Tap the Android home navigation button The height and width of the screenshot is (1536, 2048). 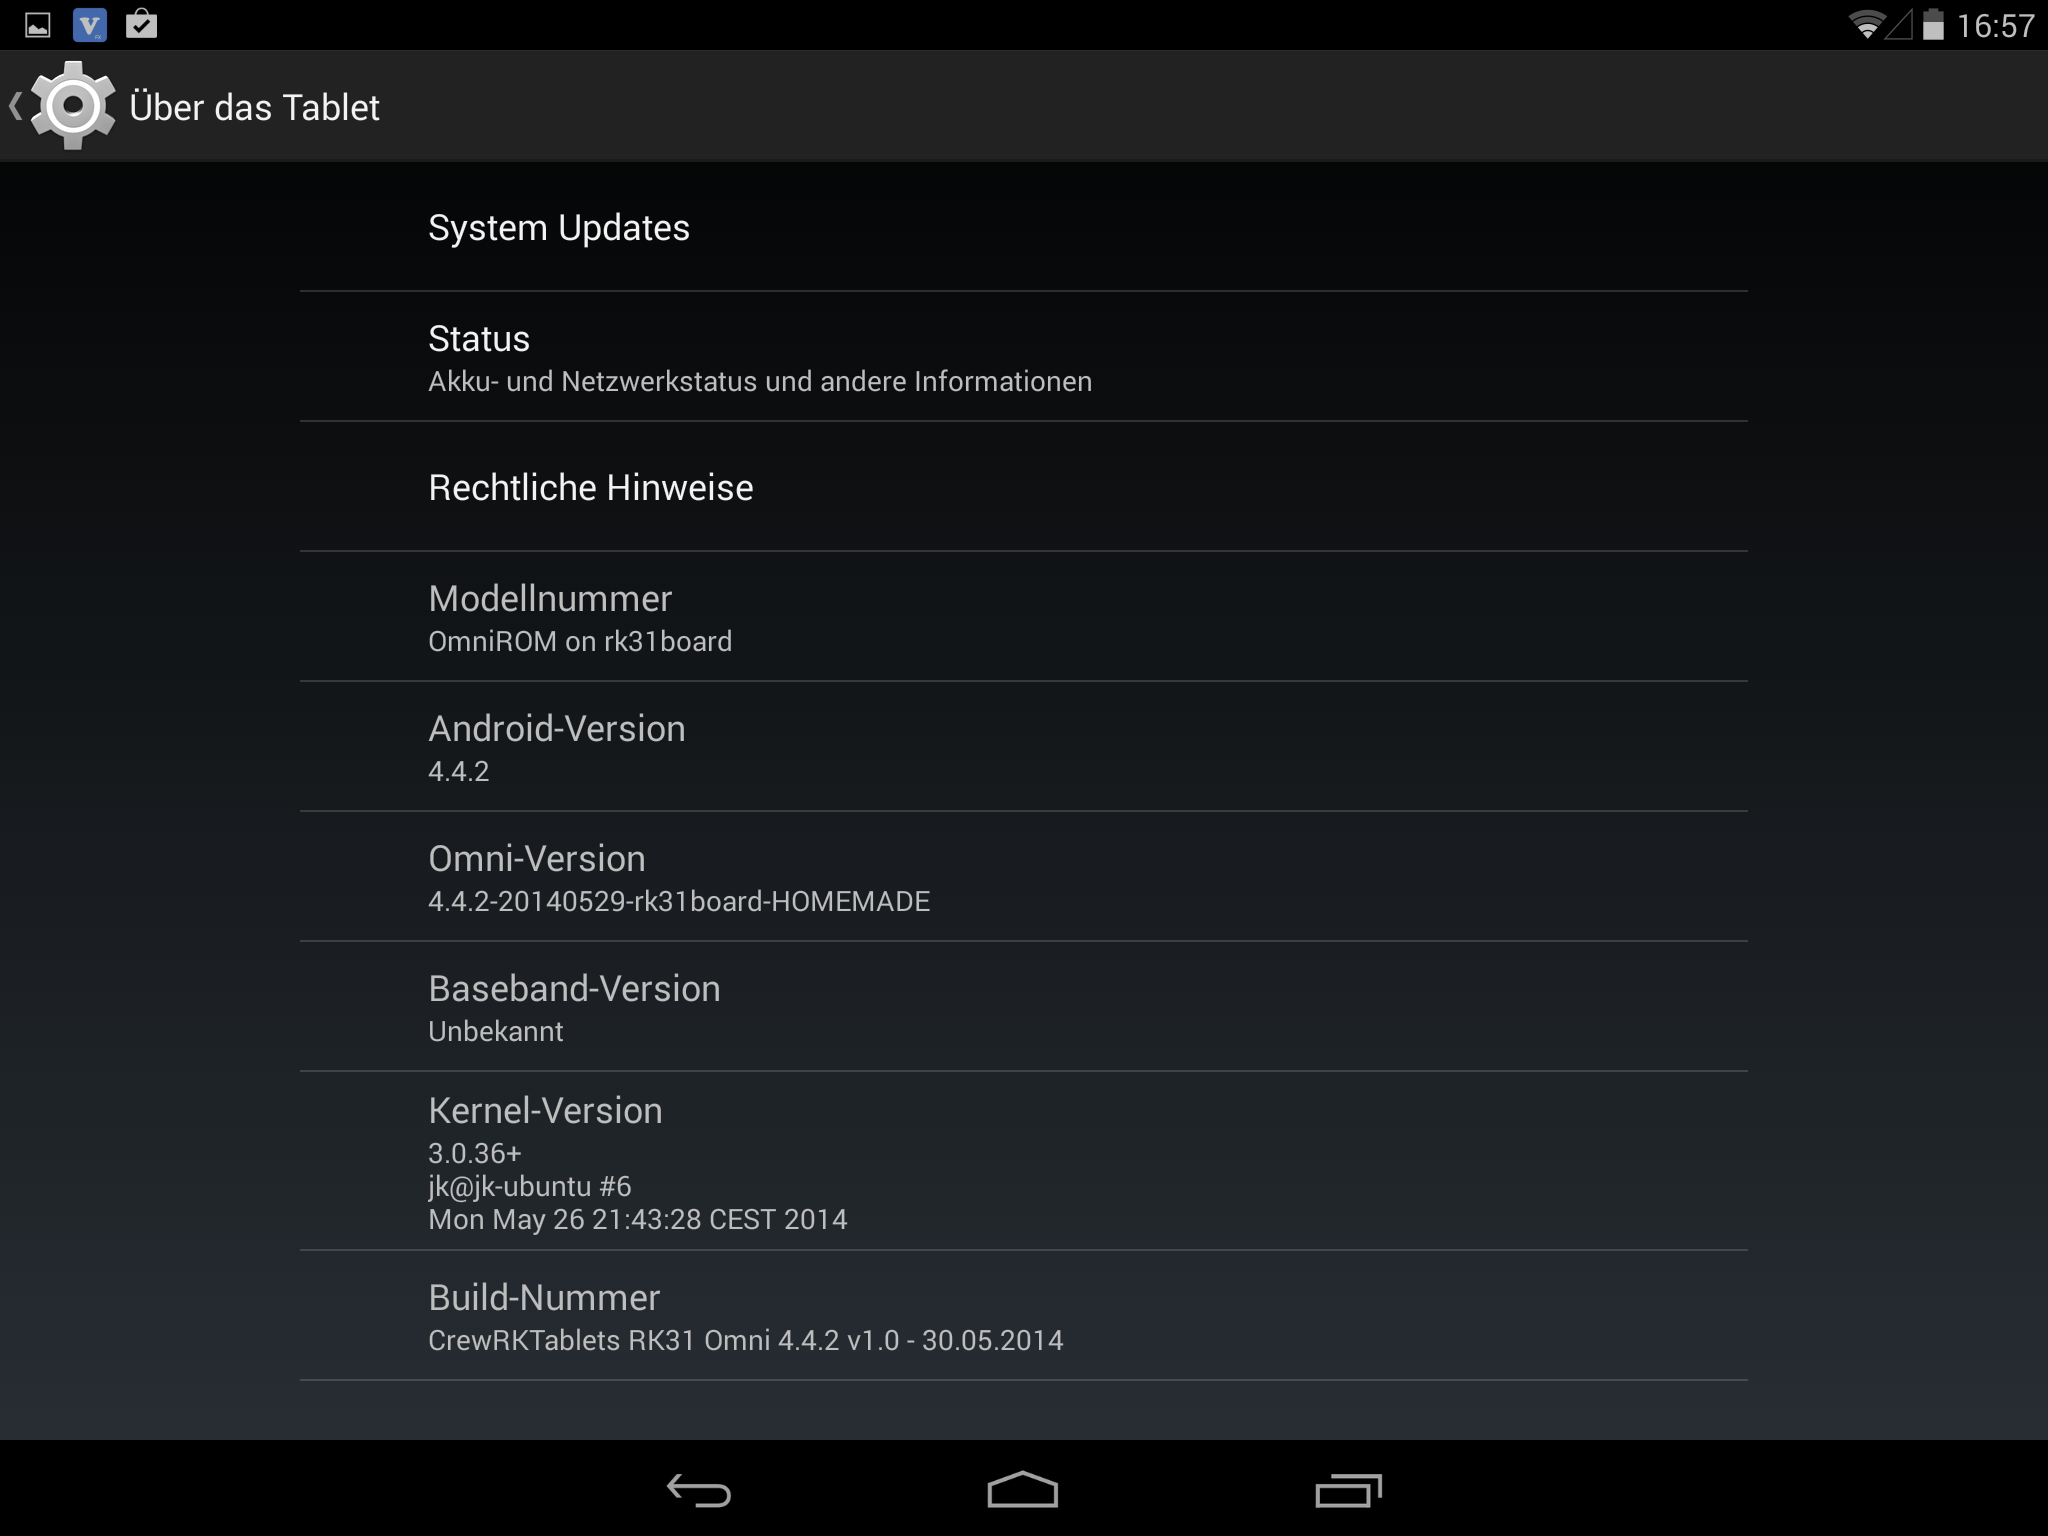[x=1022, y=1489]
